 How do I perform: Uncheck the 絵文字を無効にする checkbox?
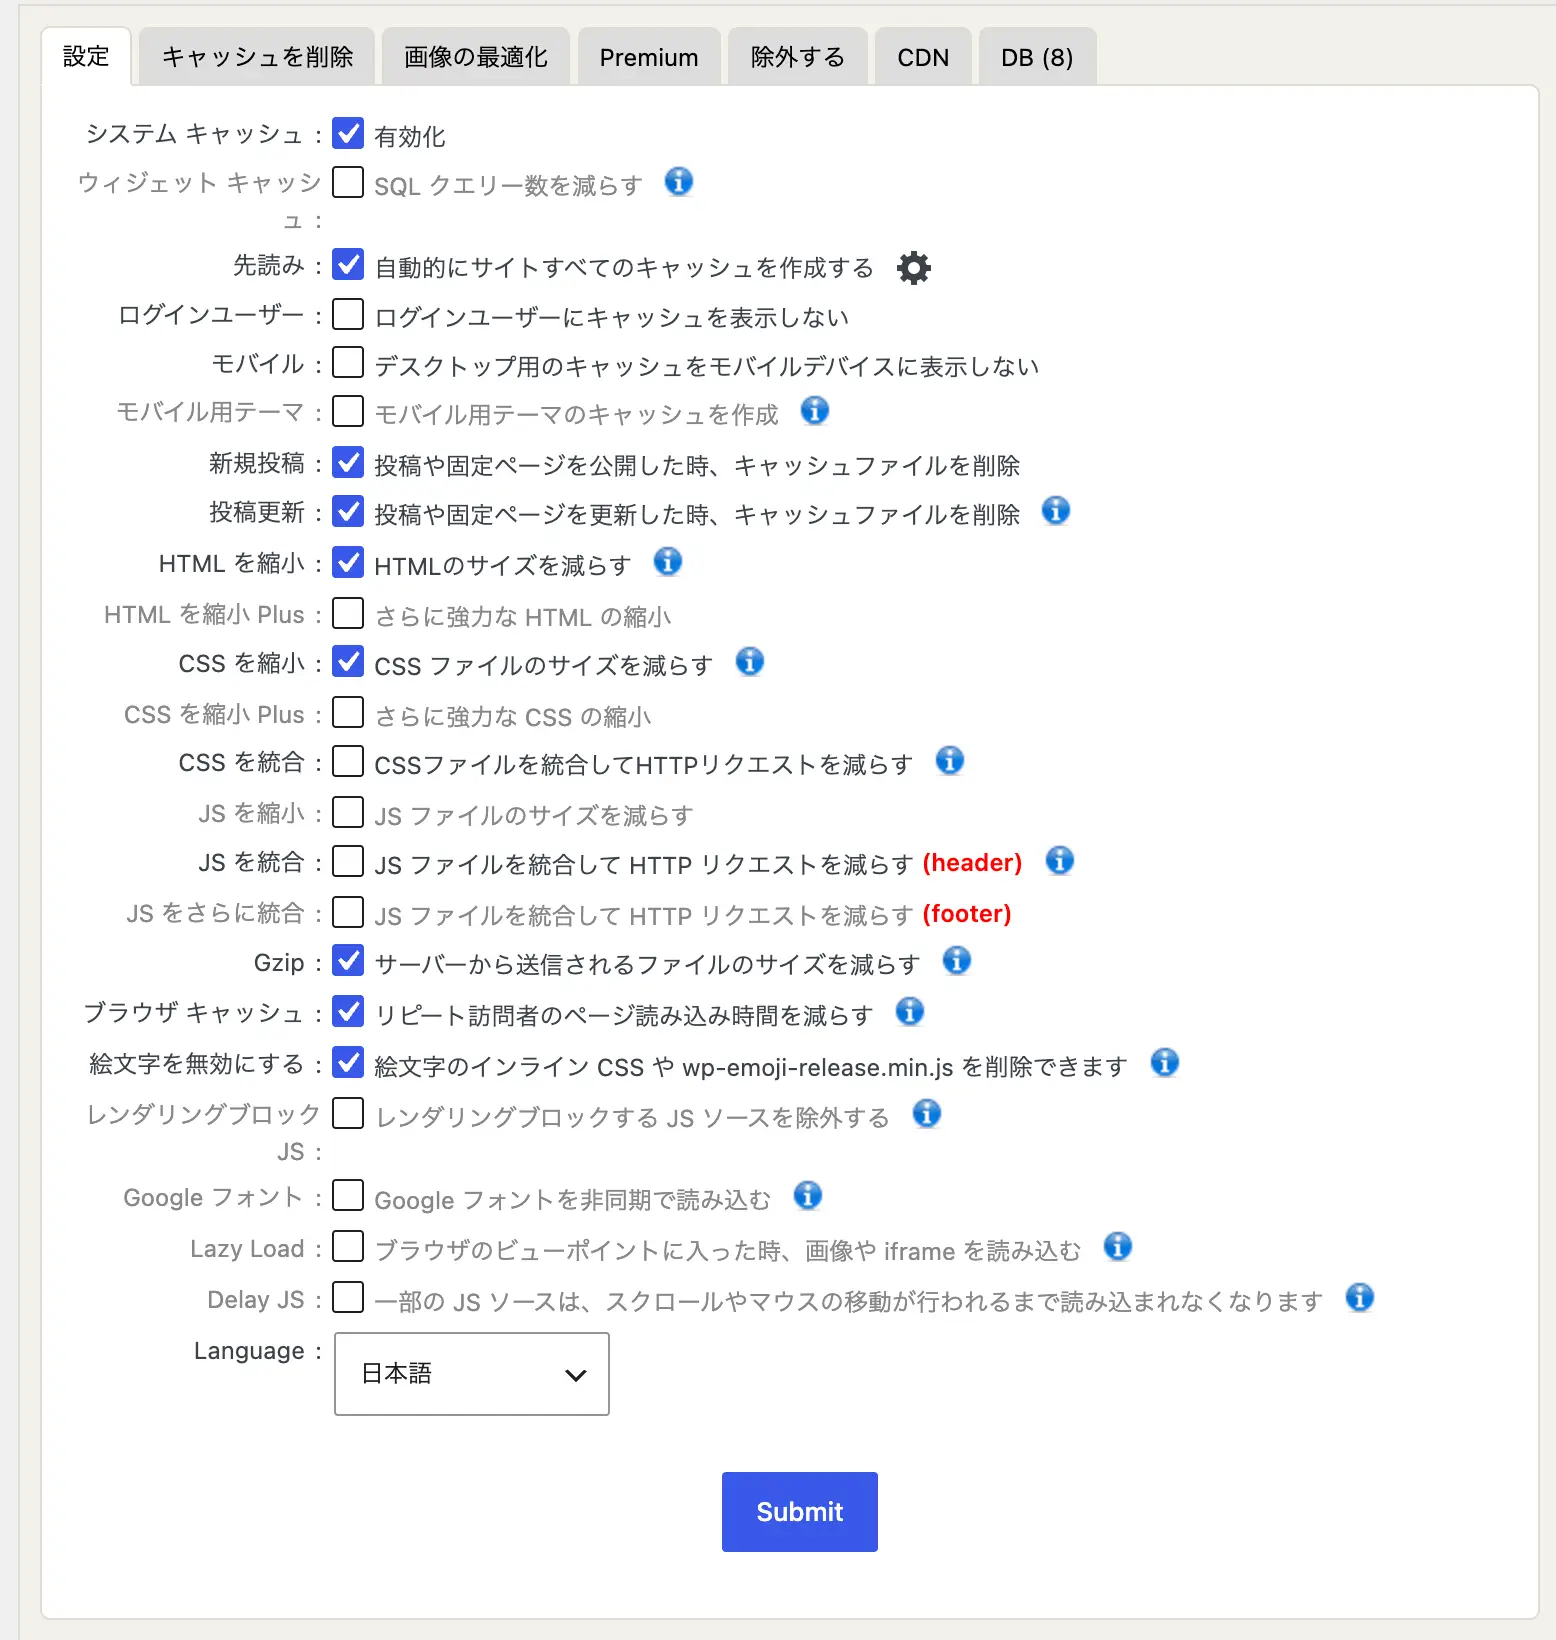348,1062
